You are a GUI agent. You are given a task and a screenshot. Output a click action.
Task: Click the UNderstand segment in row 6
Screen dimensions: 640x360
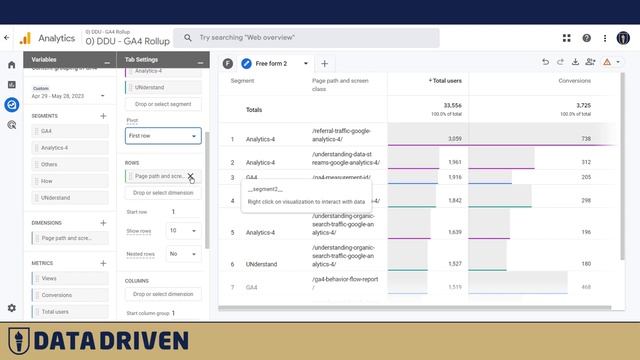pyautogui.click(x=261, y=264)
